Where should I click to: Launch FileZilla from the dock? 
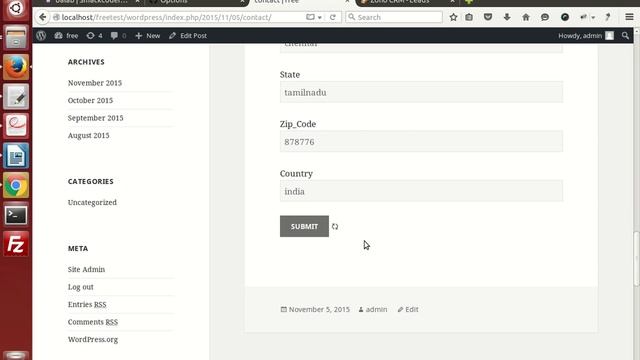coord(16,244)
